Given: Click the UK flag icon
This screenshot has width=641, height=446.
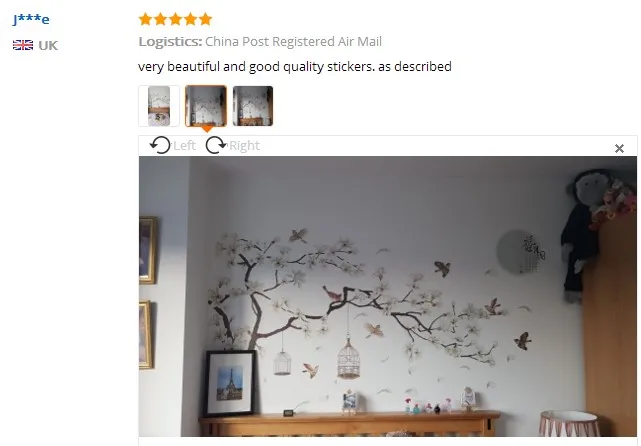Looking at the screenshot, I should click(23, 45).
